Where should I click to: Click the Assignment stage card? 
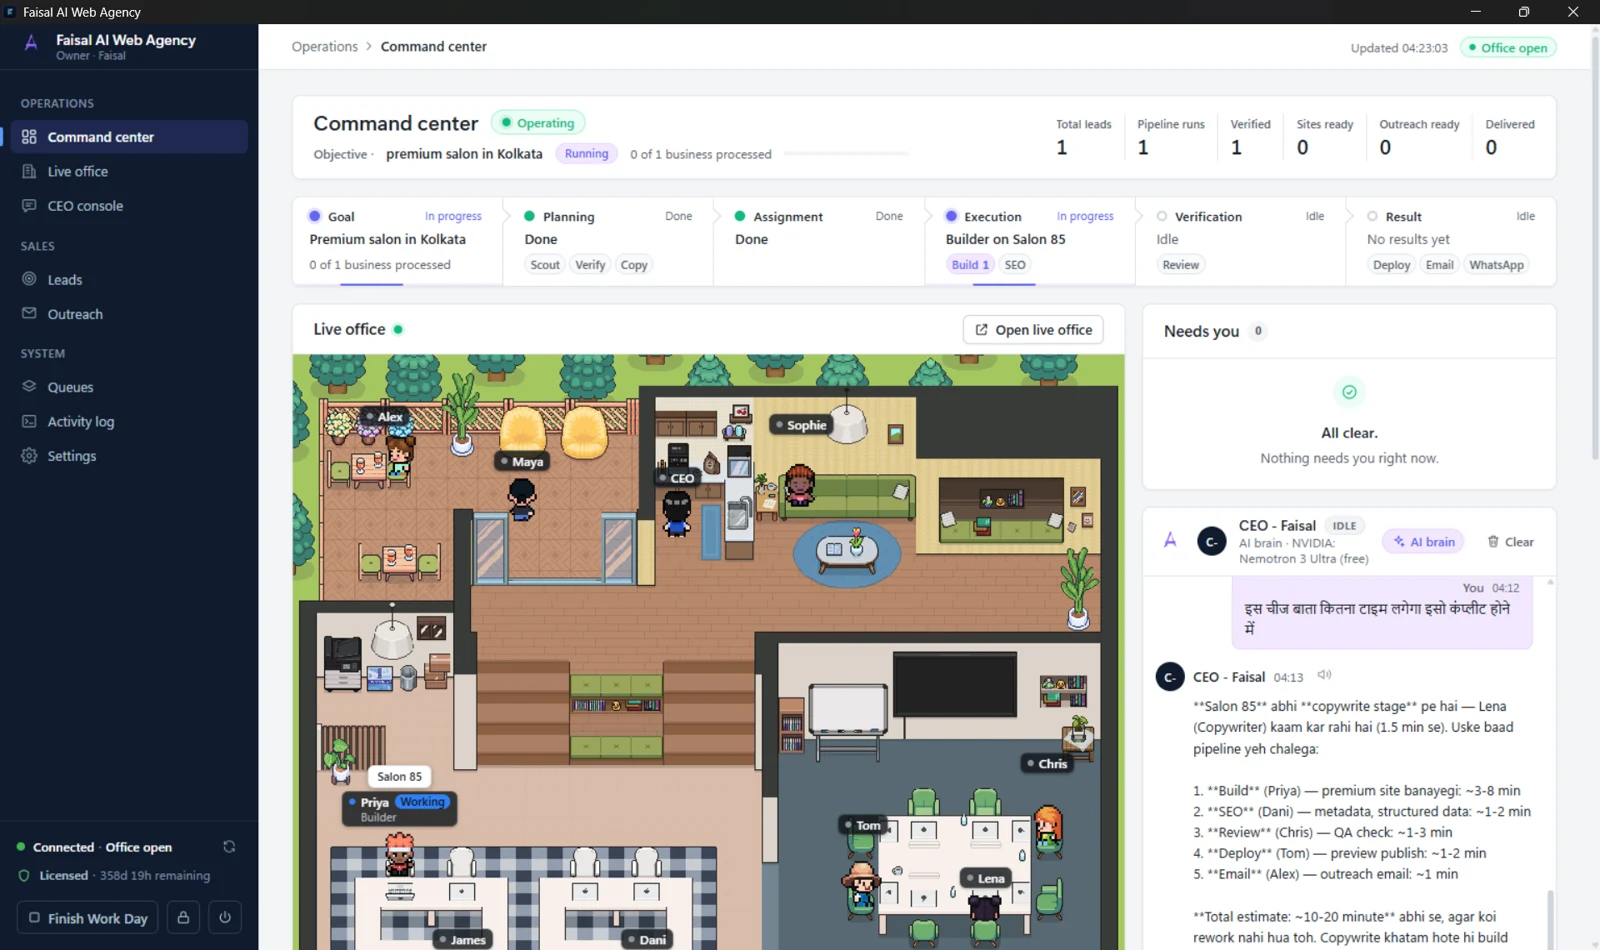(x=818, y=241)
